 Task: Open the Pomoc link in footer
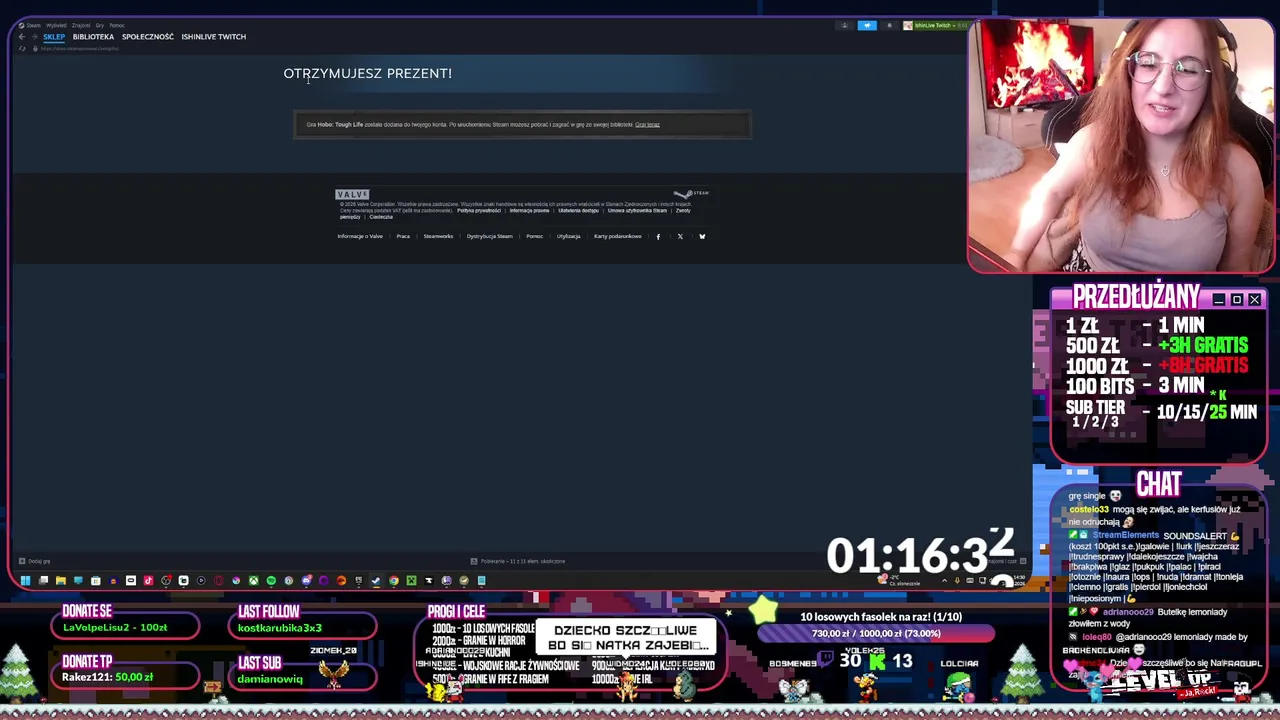coord(535,236)
